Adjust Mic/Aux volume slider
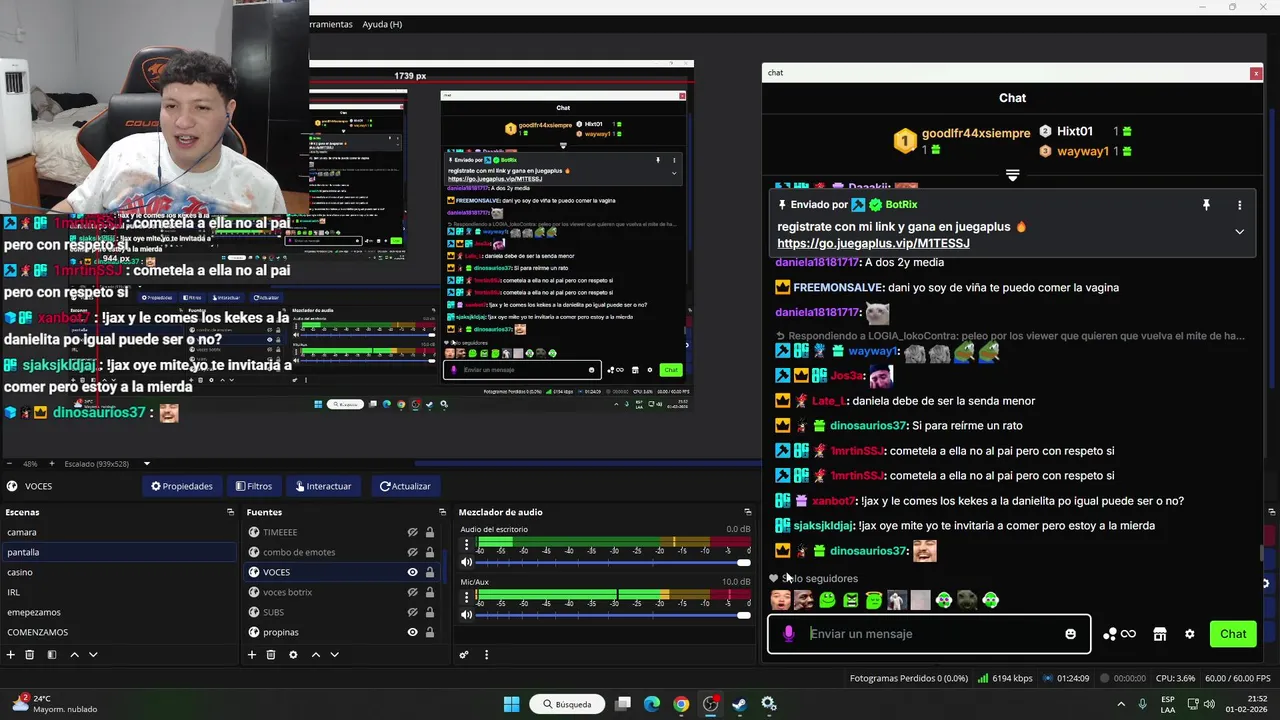This screenshot has width=1280, height=720. 612,615
